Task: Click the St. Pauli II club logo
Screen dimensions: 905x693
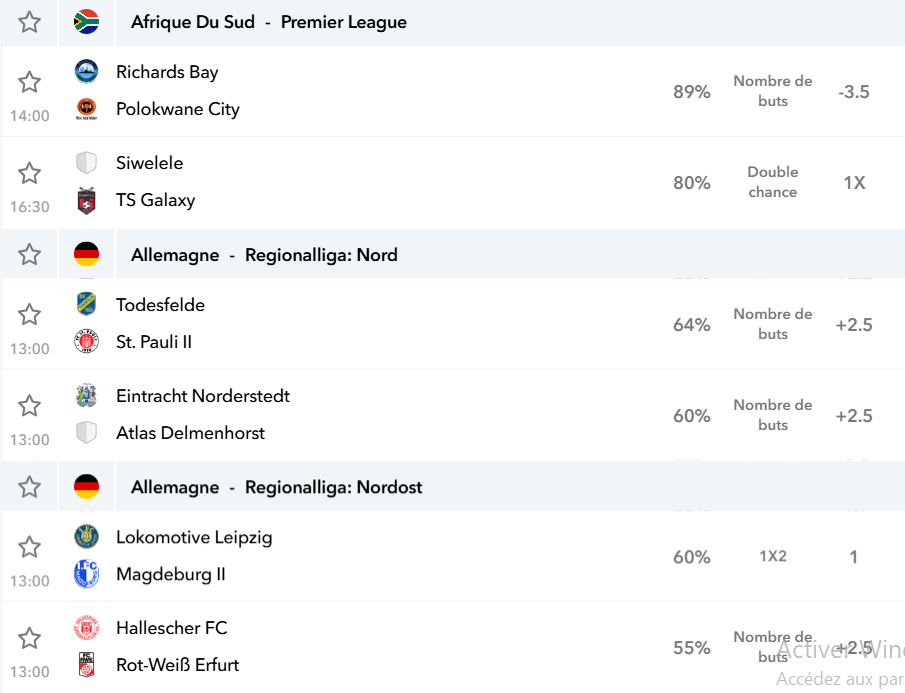Action: (87, 342)
